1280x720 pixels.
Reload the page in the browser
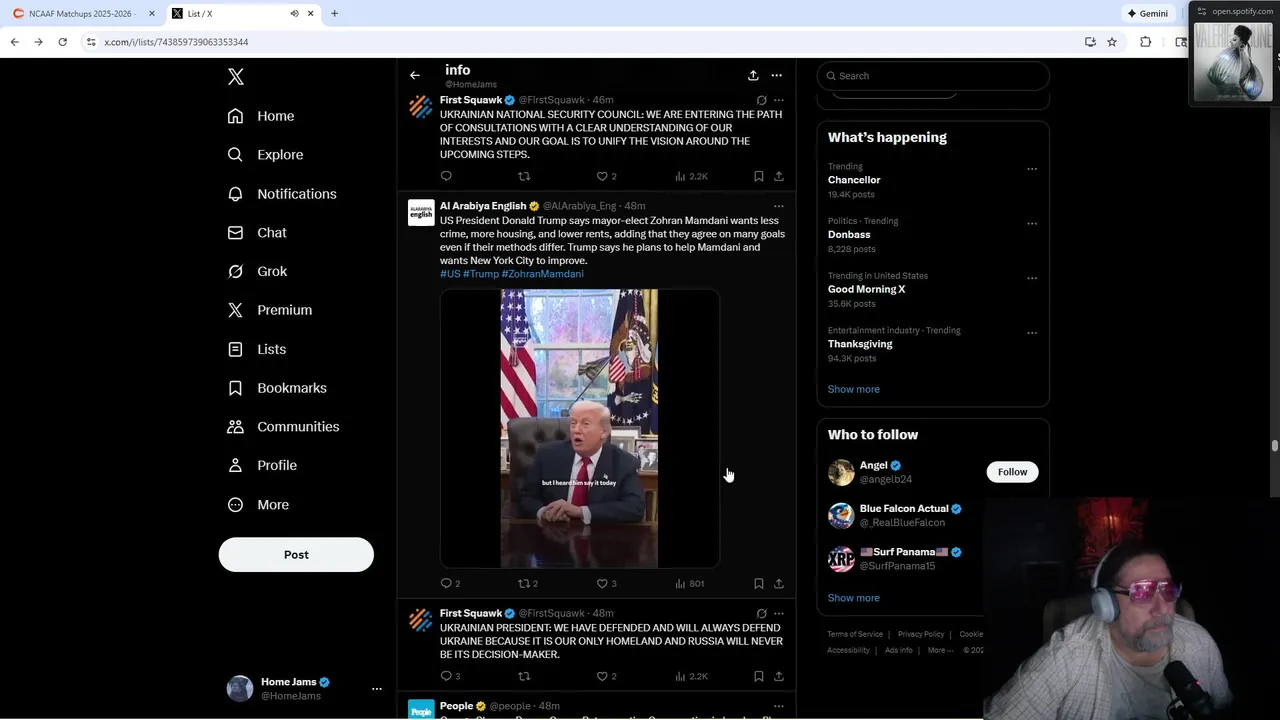pyautogui.click(x=62, y=42)
